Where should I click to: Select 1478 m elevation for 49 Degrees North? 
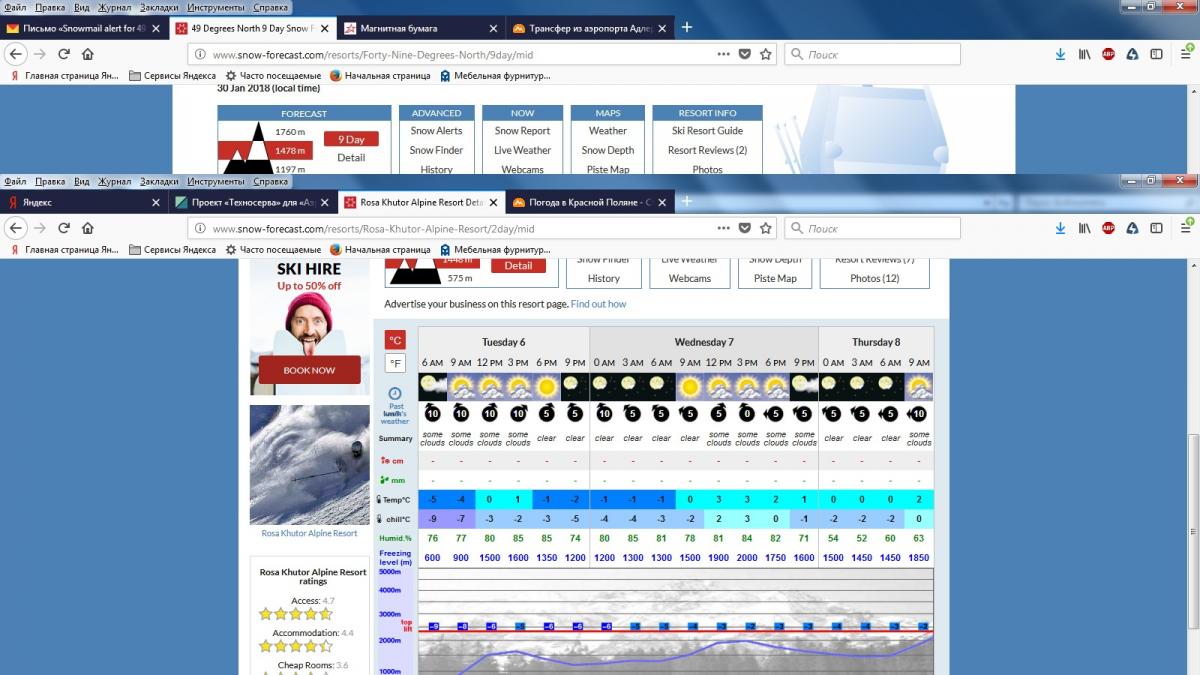click(x=292, y=151)
